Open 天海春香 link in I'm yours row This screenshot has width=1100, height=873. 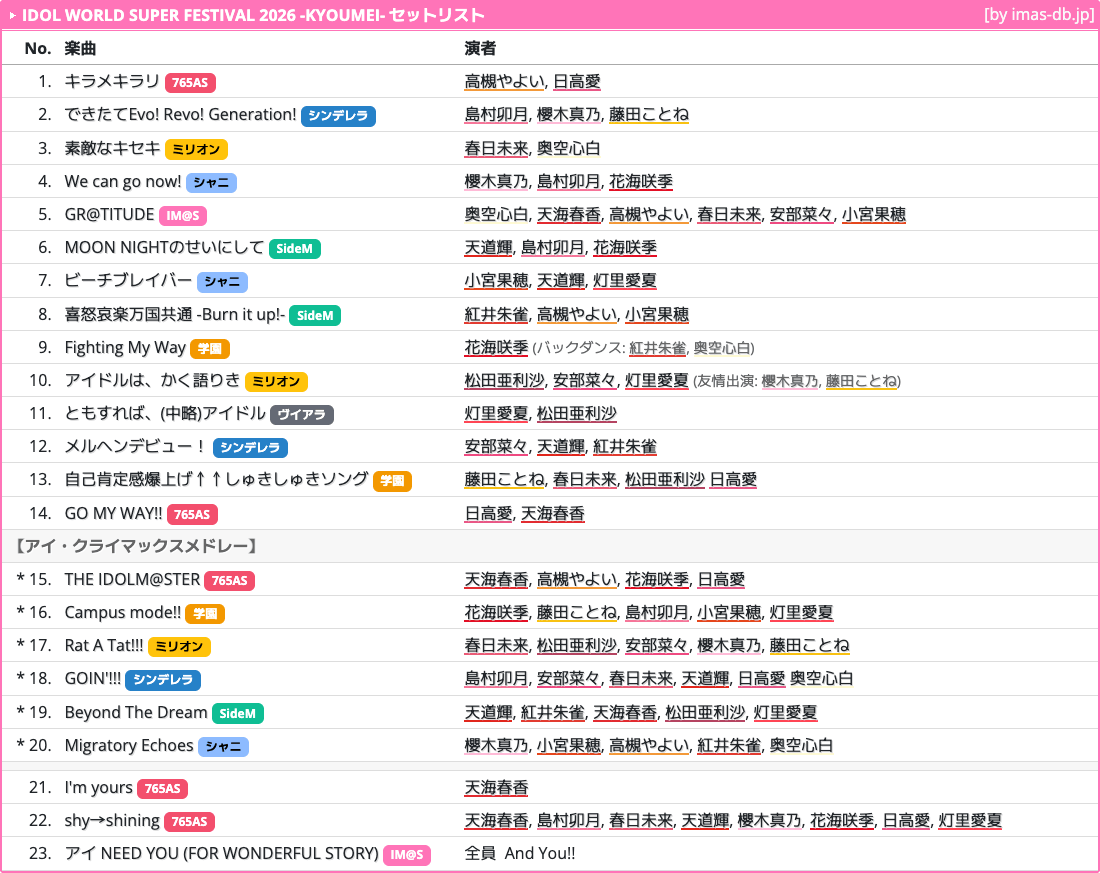pos(496,787)
